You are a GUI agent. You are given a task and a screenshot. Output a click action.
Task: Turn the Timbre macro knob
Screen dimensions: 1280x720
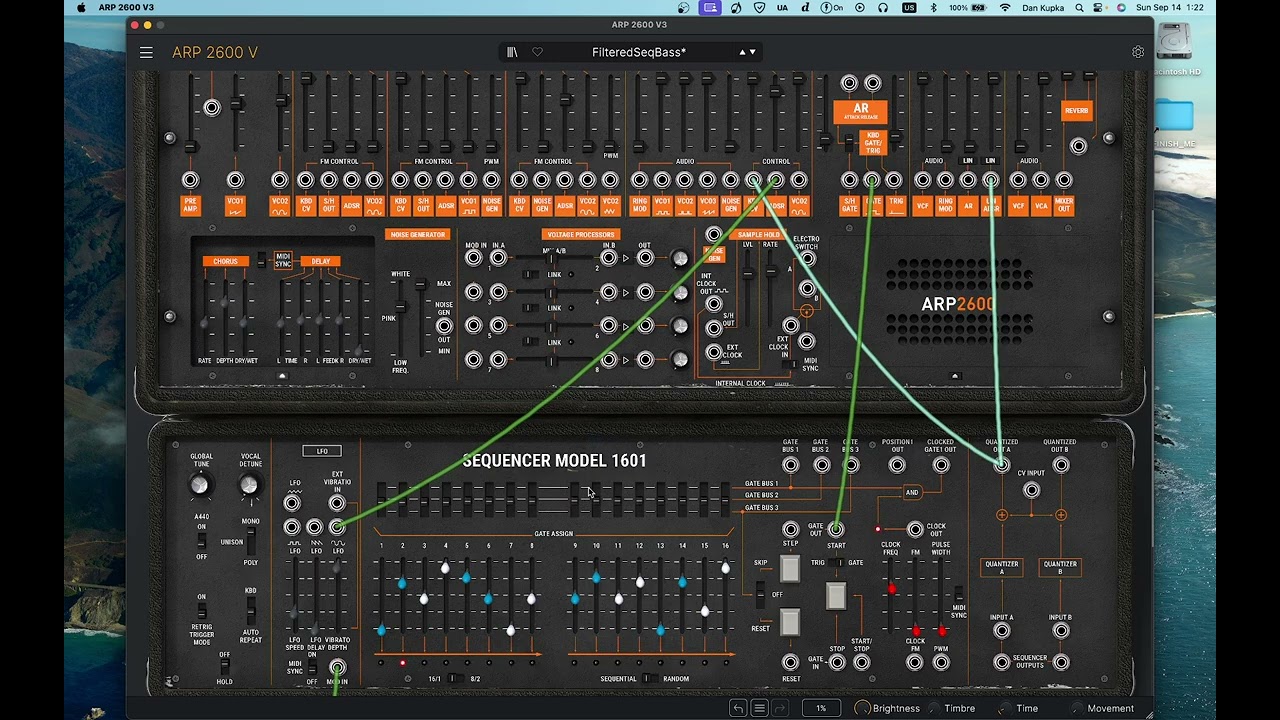(x=934, y=708)
